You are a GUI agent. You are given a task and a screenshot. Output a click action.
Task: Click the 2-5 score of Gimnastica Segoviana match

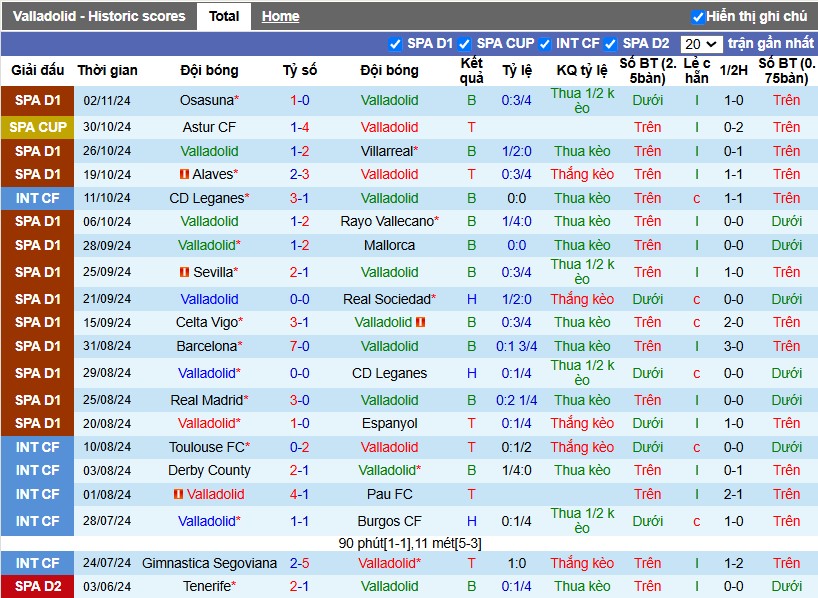pyautogui.click(x=299, y=563)
